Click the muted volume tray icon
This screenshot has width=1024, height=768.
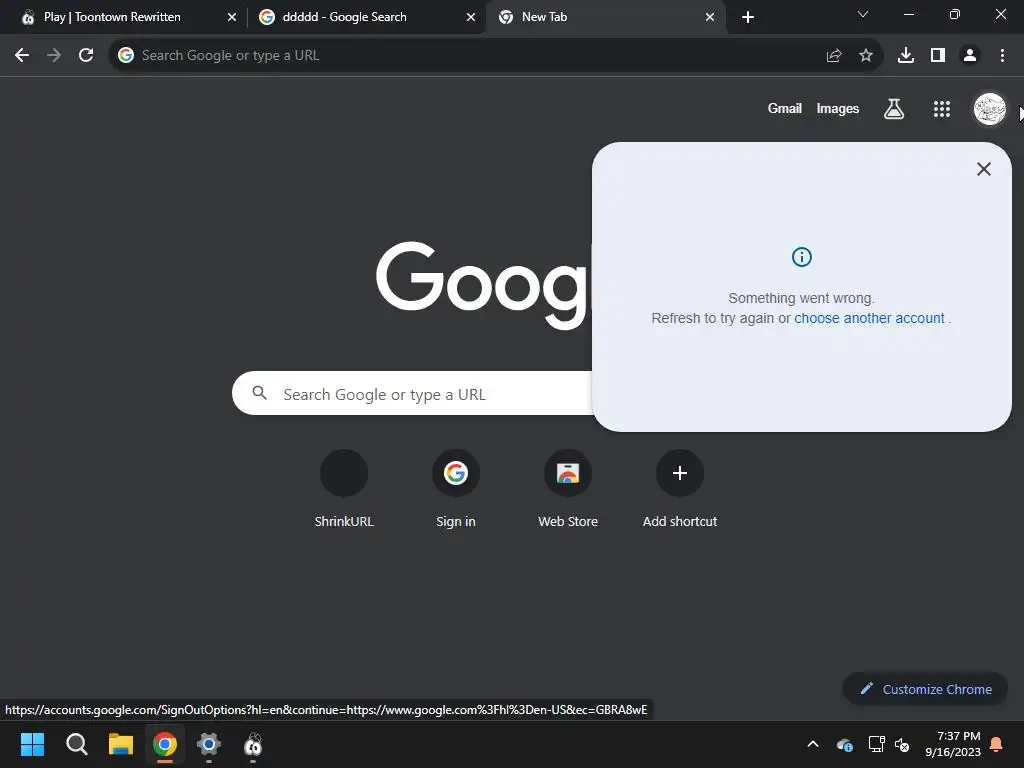pyautogui.click(x=903, y=744)
